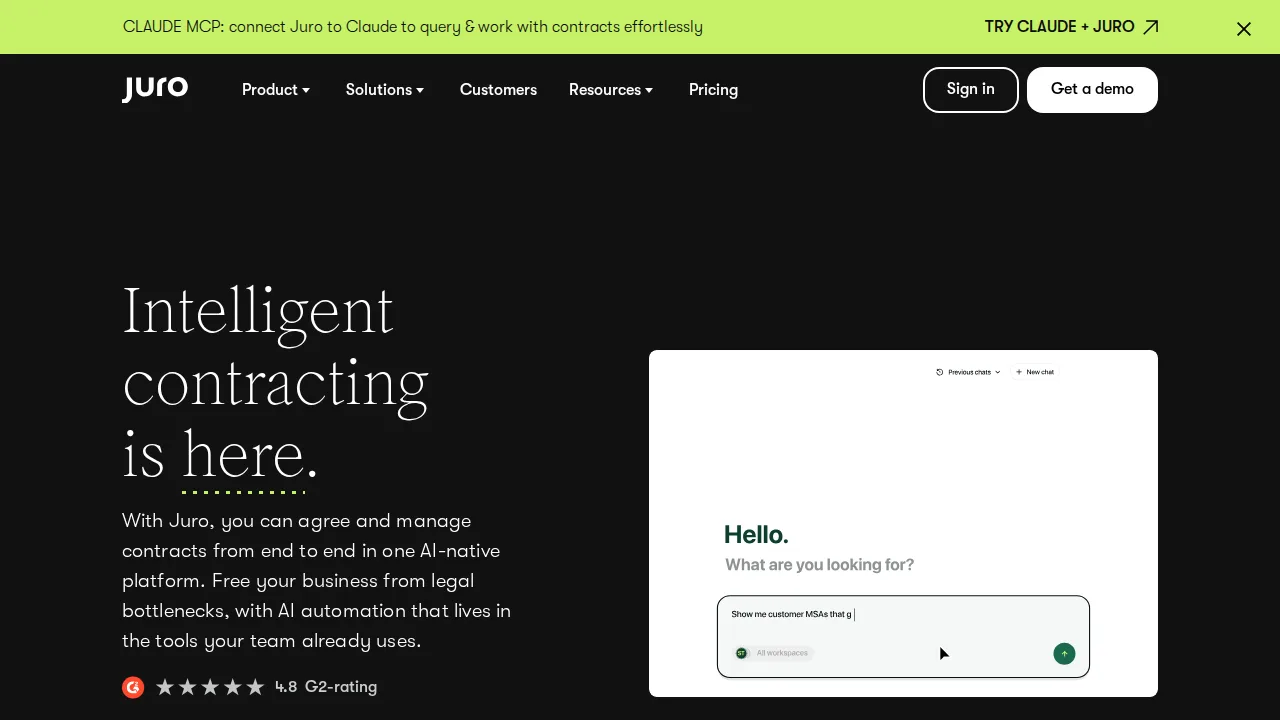Open the Try Claude + Juro link

pos(1071,27)
